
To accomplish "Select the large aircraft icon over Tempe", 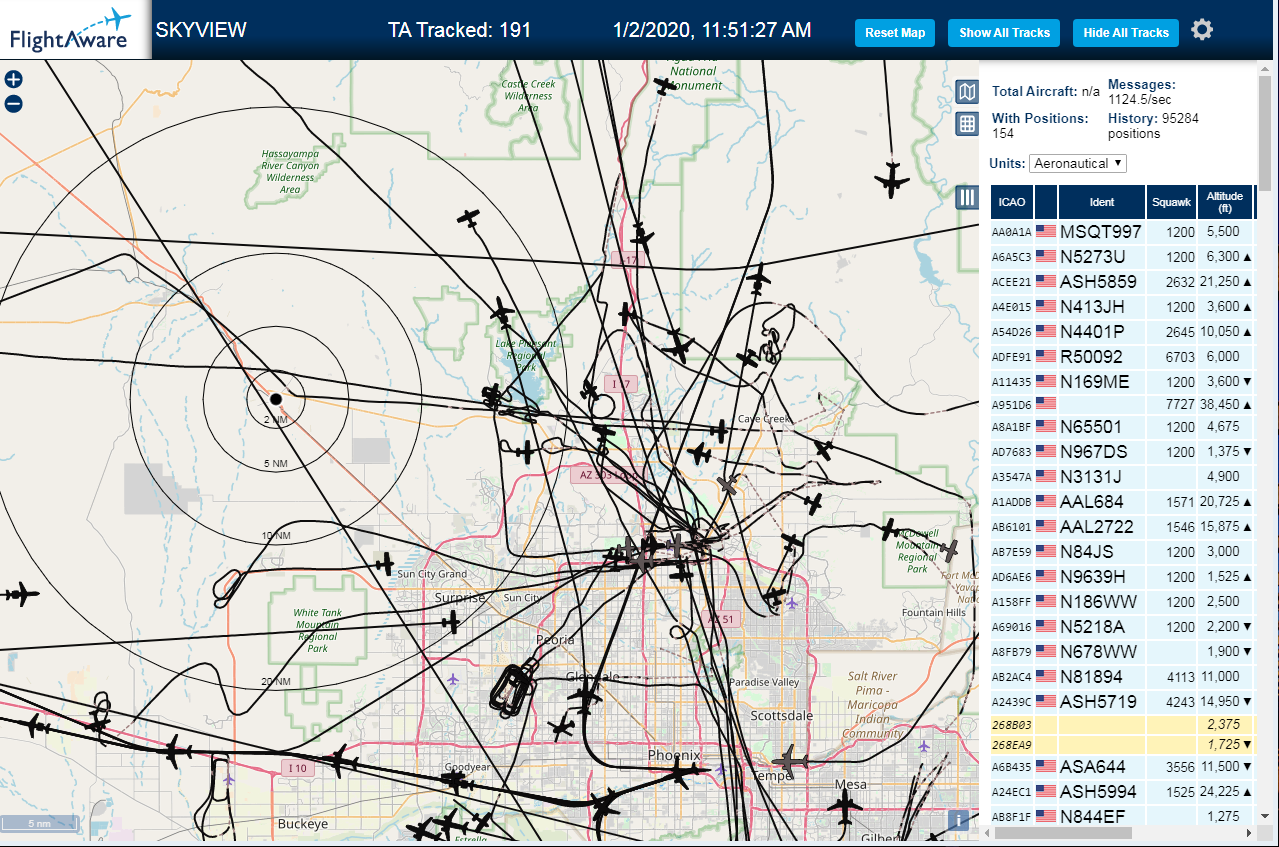I will pos(790,762).
